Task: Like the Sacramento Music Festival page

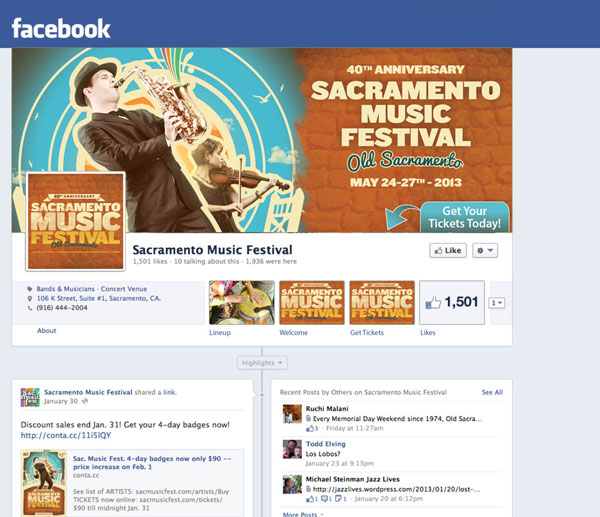Action: click(448, 250)
